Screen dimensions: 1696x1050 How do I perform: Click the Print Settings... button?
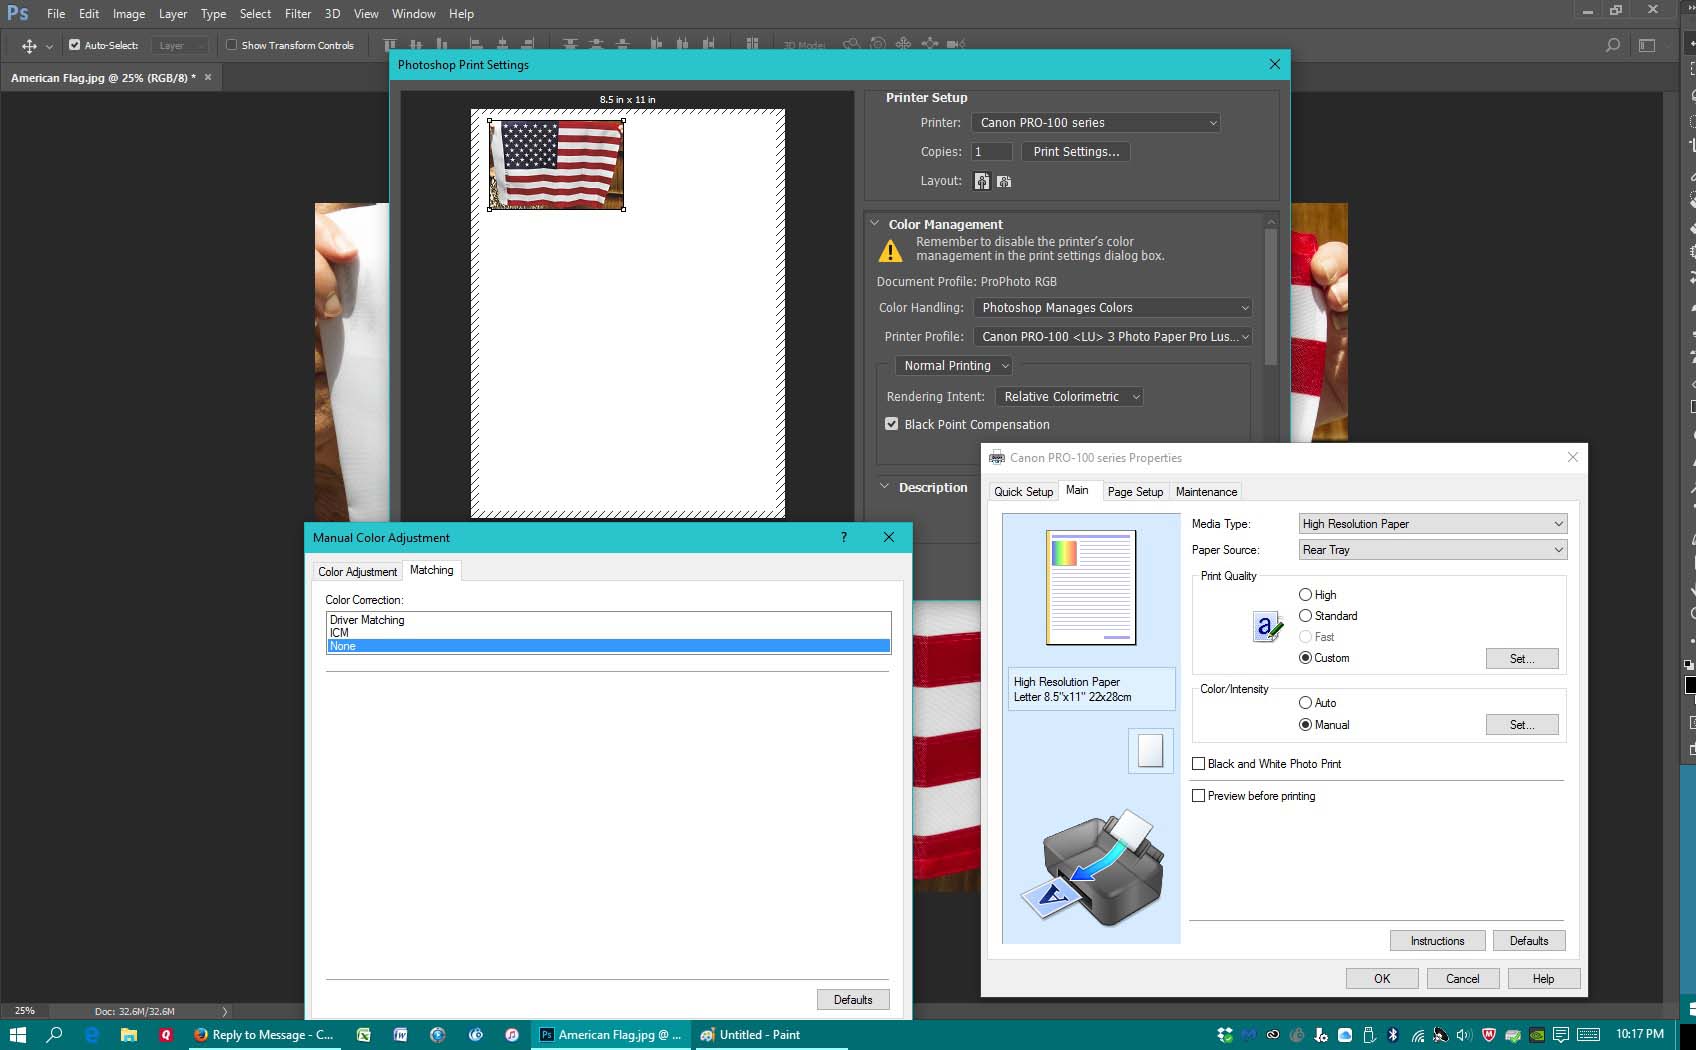(x=1076, y=152)
